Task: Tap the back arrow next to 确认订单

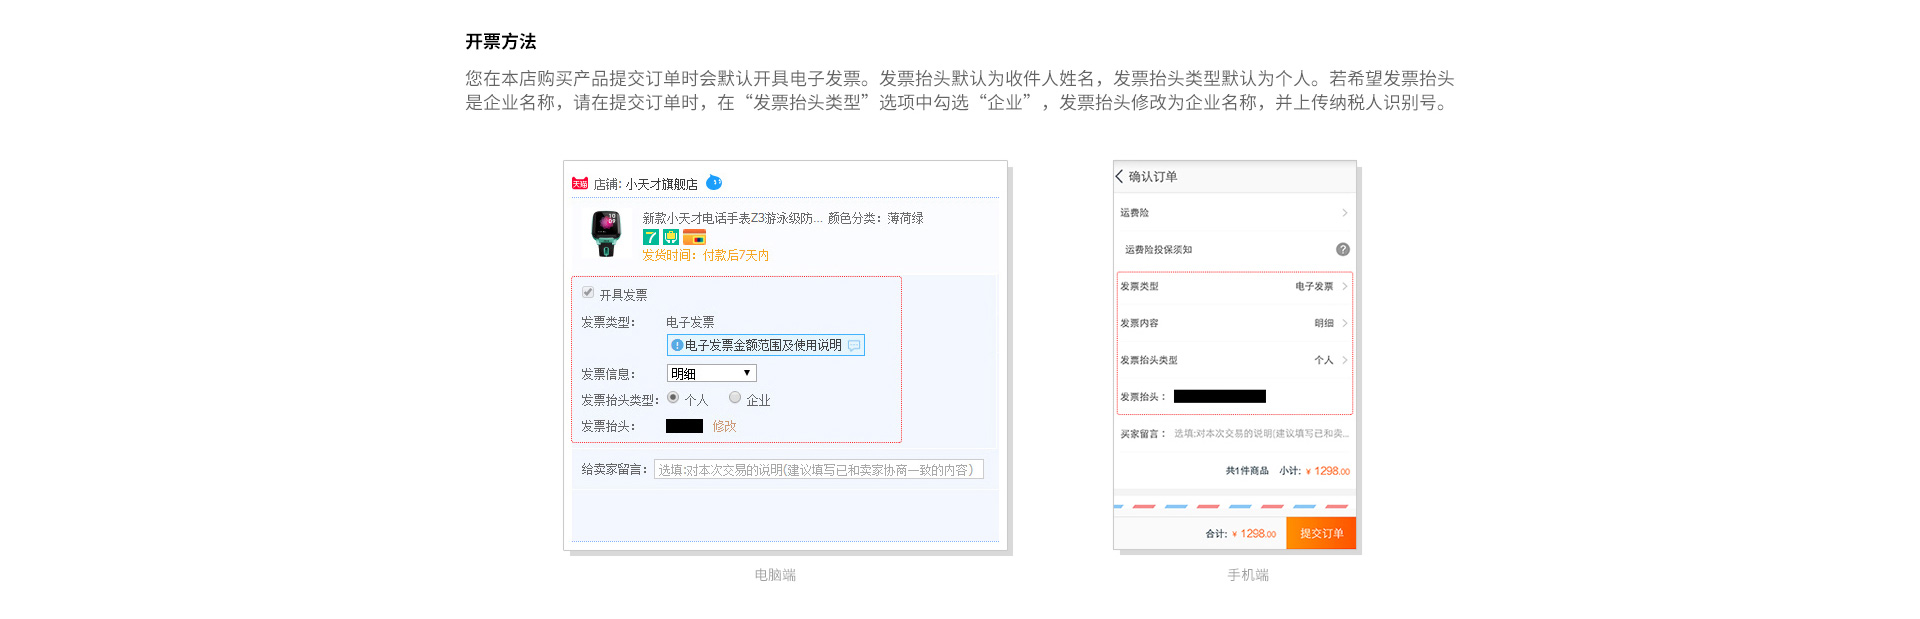Action: click(1120, 176)
